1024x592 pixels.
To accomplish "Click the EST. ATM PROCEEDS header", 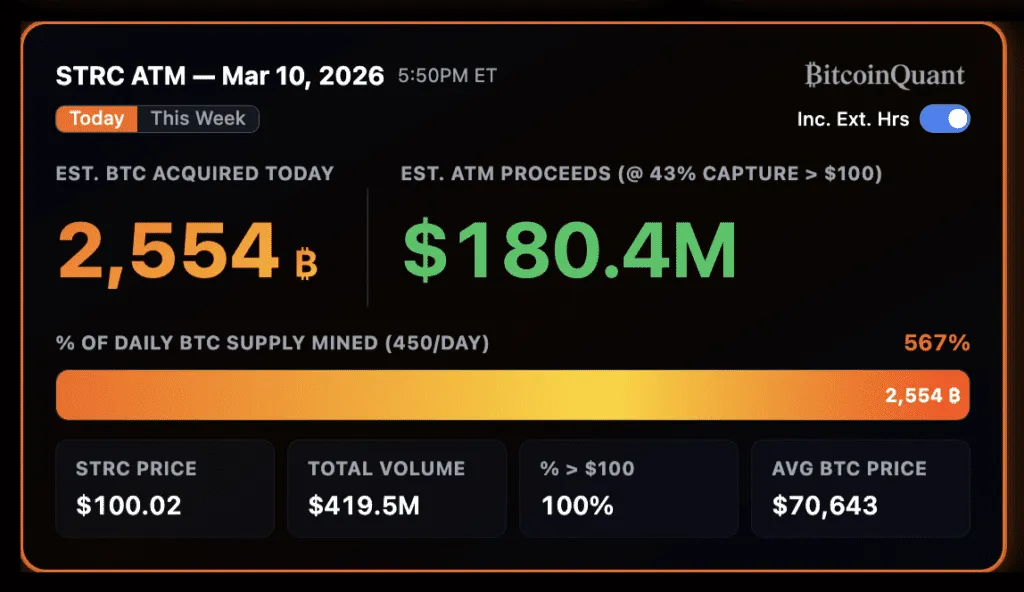I will click(640, 173).
